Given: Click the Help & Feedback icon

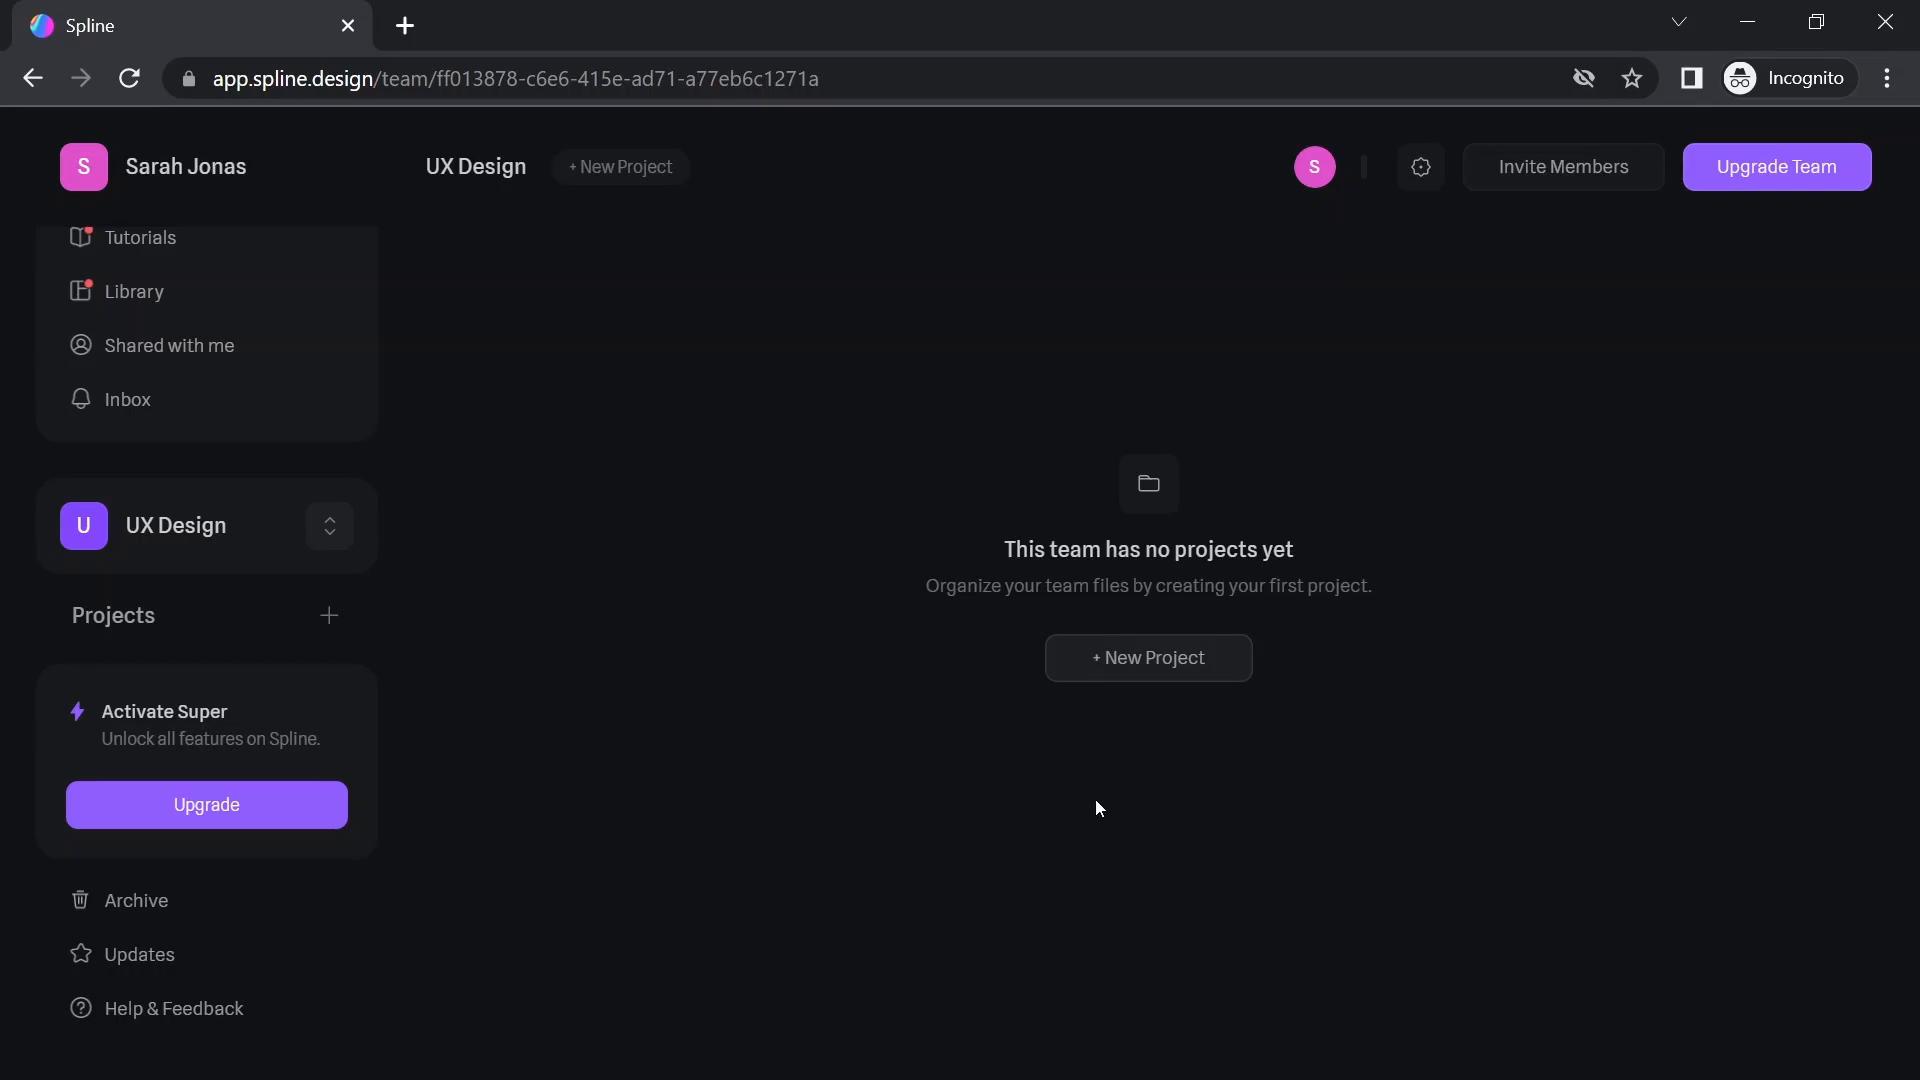Looking at the screenshot, I should (79, 1009).
